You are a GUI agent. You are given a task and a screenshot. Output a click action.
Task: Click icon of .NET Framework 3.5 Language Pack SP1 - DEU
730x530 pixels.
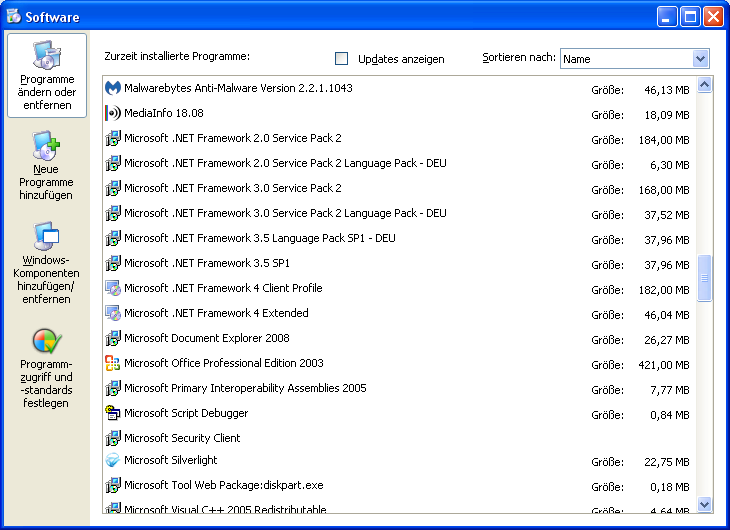113,238
